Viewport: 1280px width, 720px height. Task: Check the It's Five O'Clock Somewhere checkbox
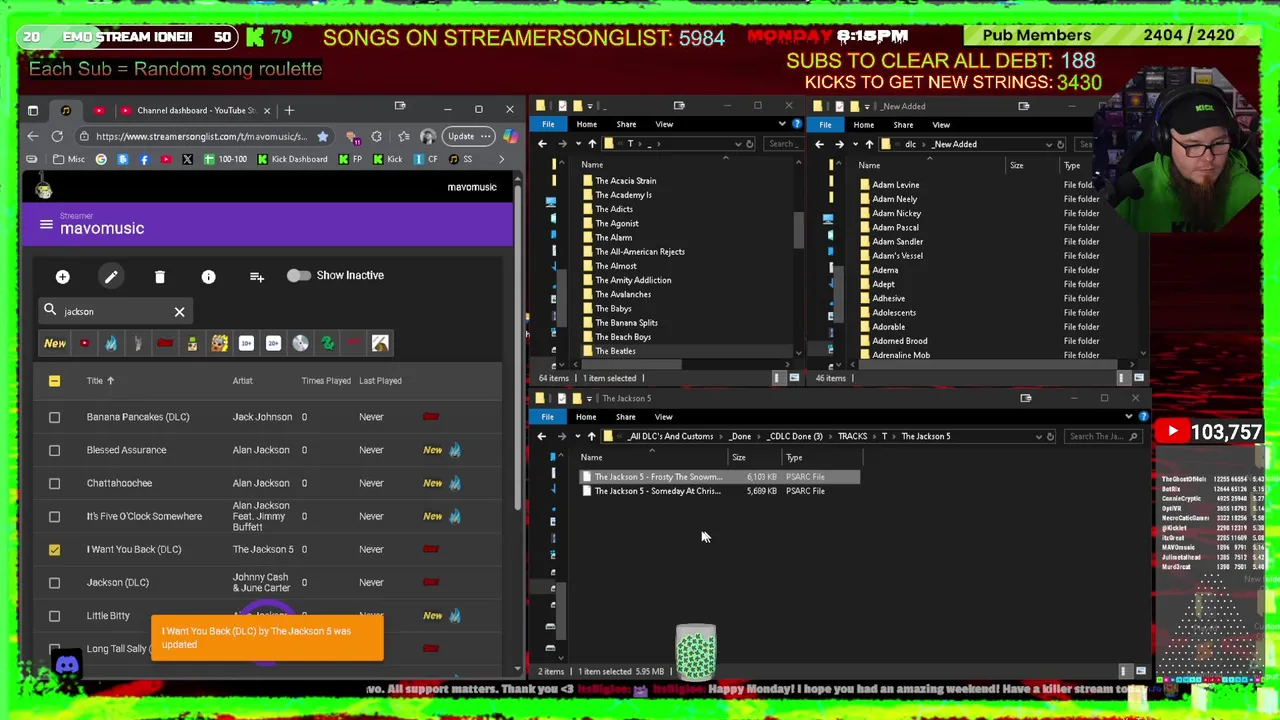pos(54,516)
